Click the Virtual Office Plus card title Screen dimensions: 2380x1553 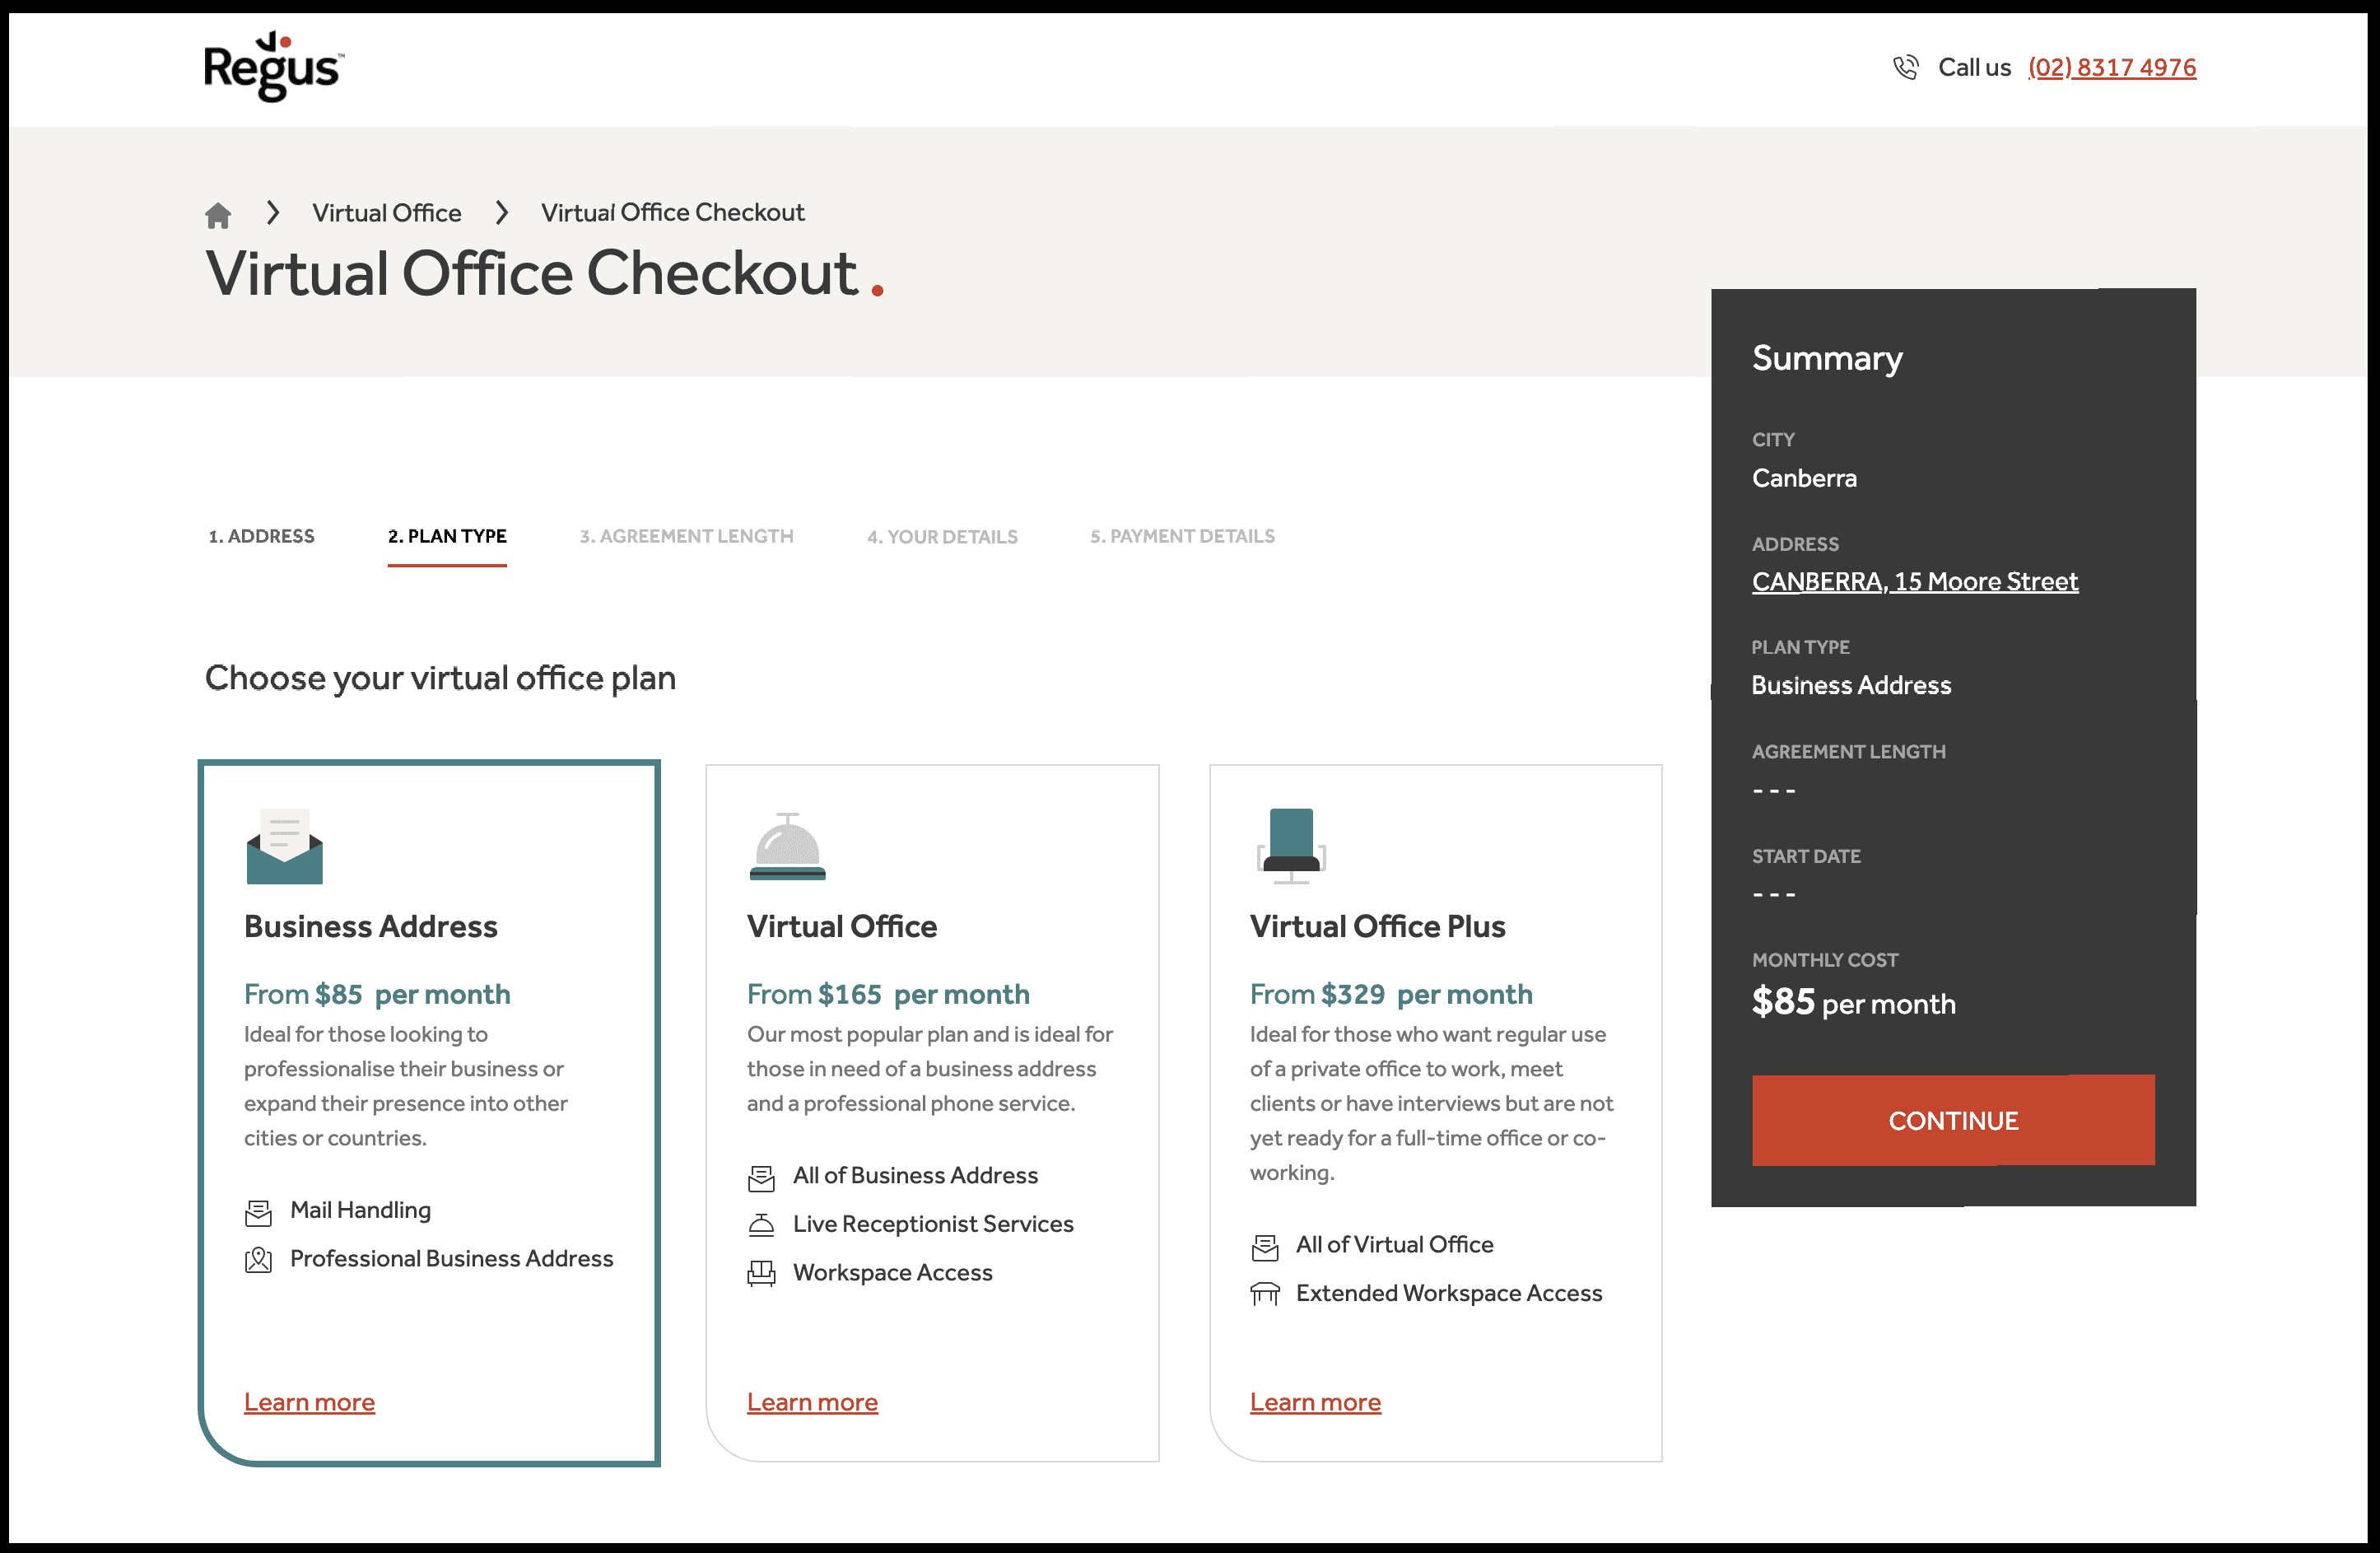[1377, 926]
